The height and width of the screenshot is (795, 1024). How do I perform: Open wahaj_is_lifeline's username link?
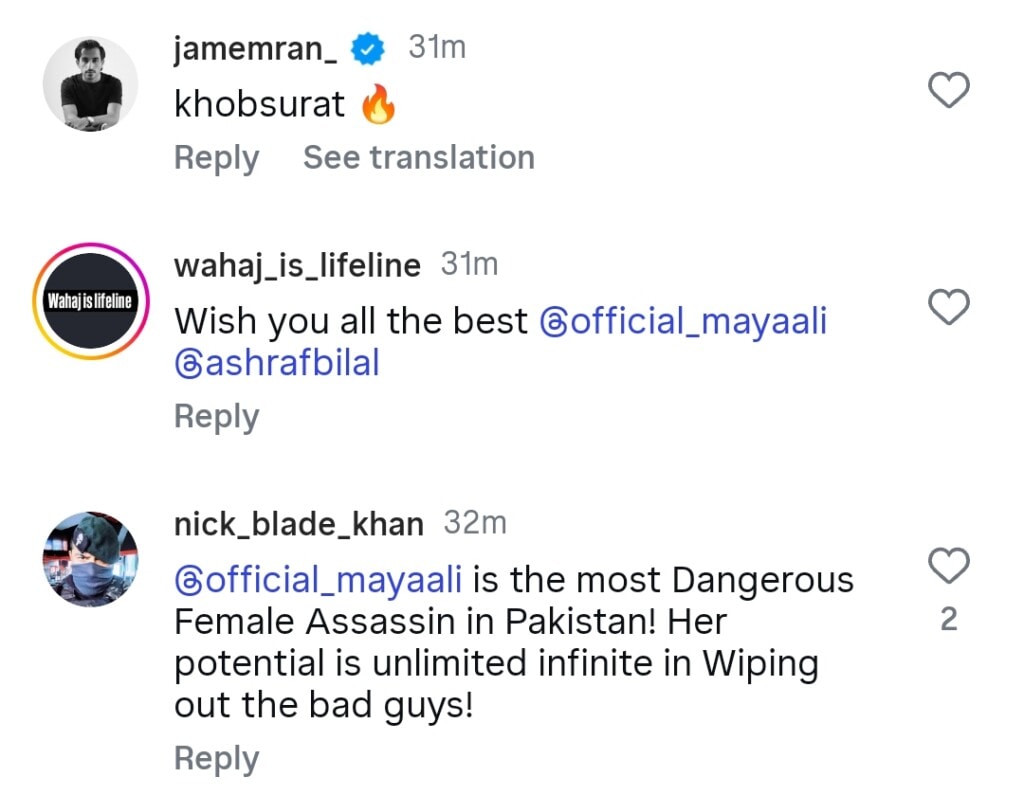pos(296,264)
